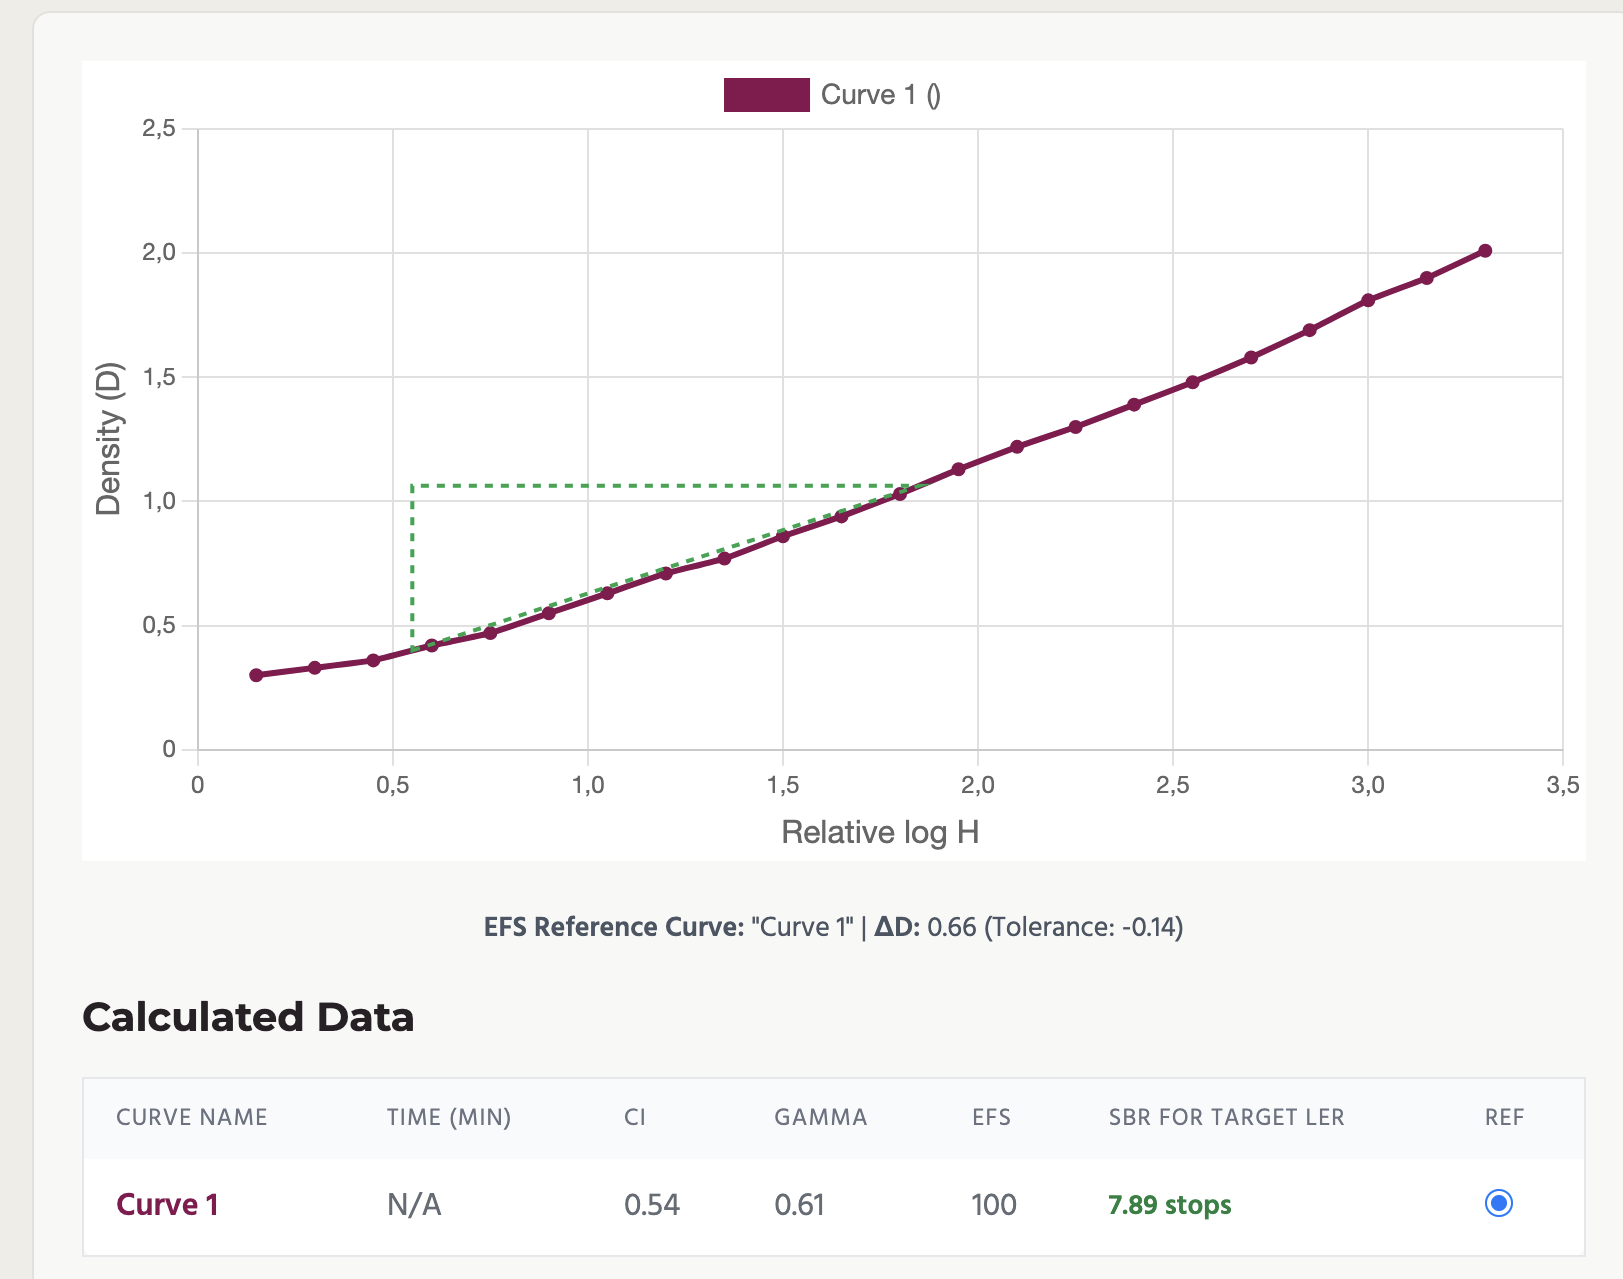Click the Curve 1 legend color swatch

[x=766, y=95]
